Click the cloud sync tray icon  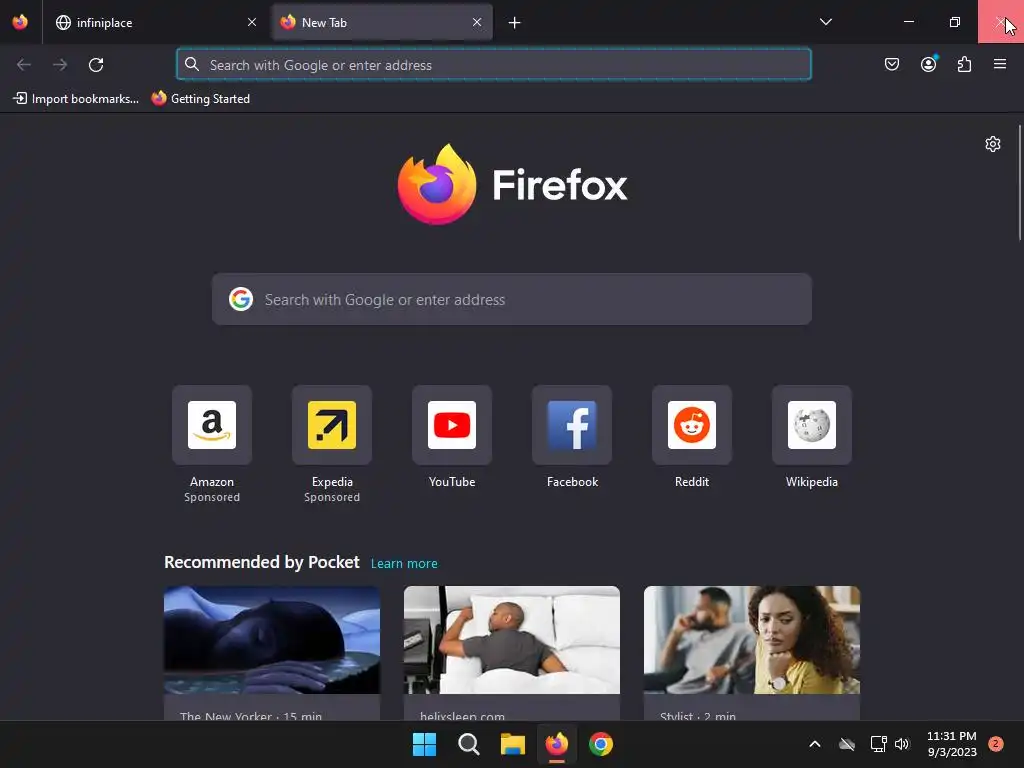[847, 744]
